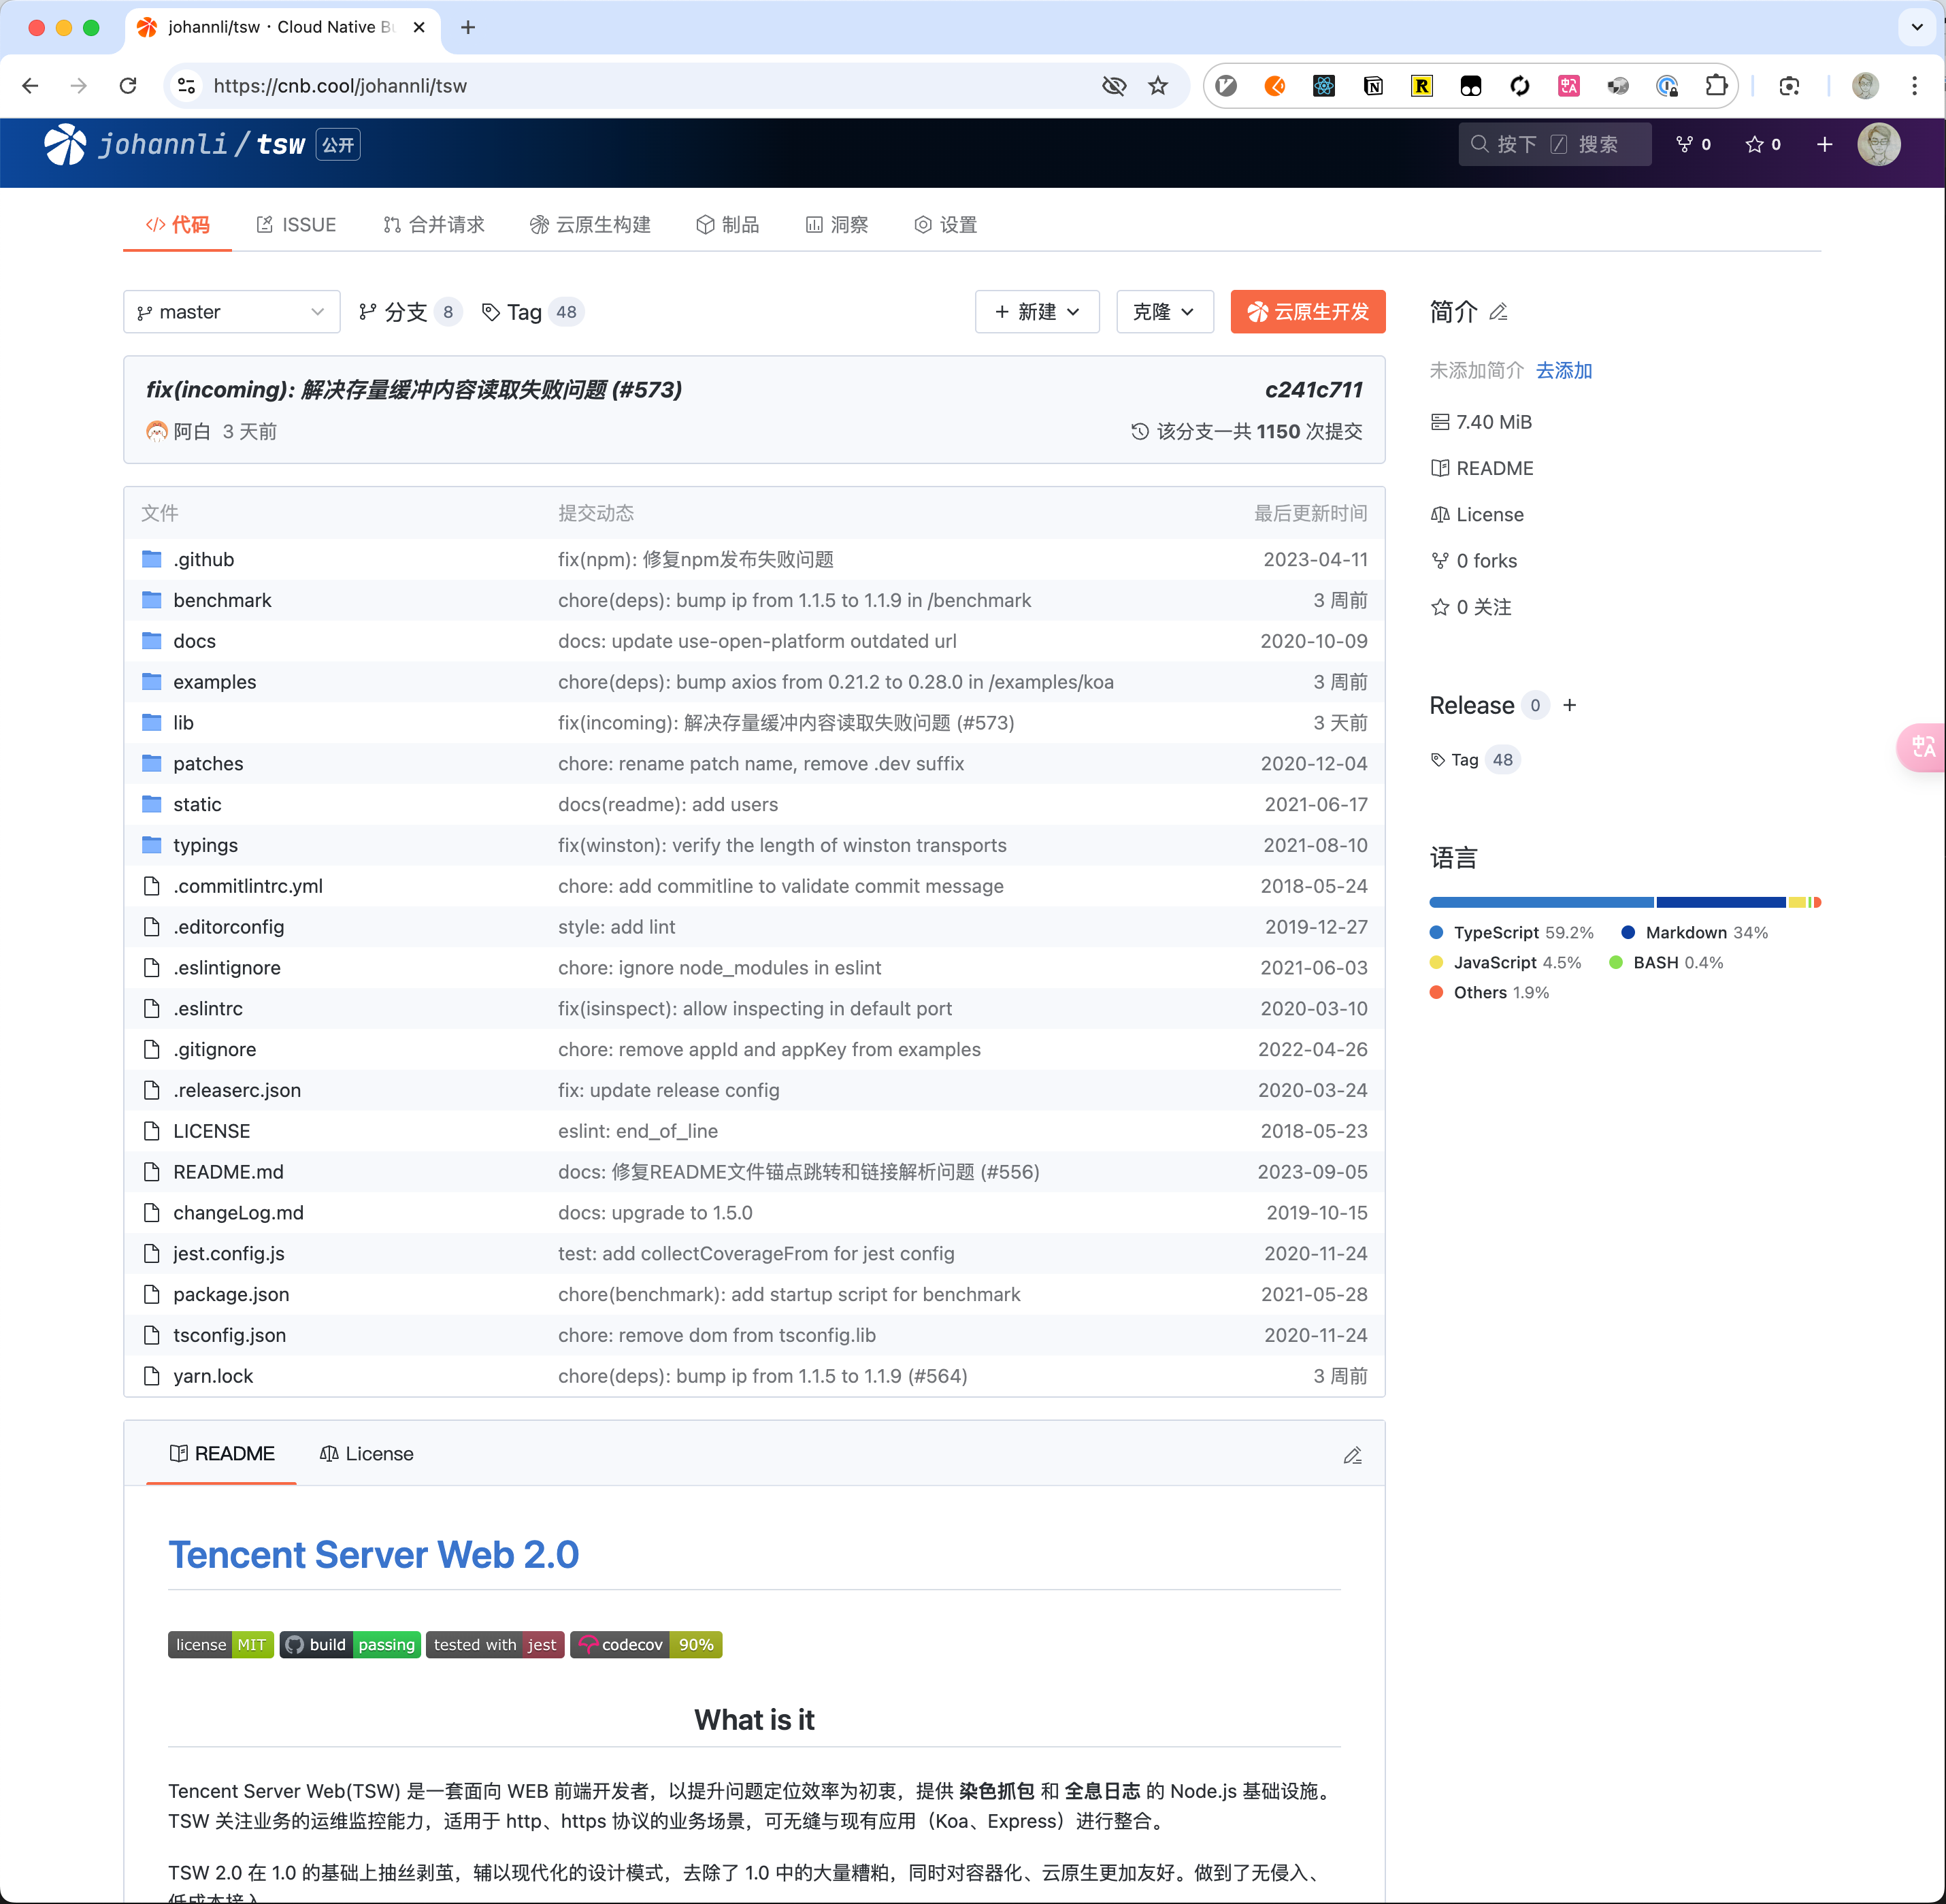Bookmark this page with star icon
The image size is (1946, 1904).
pyautogui.click(x=1158, y=86)
